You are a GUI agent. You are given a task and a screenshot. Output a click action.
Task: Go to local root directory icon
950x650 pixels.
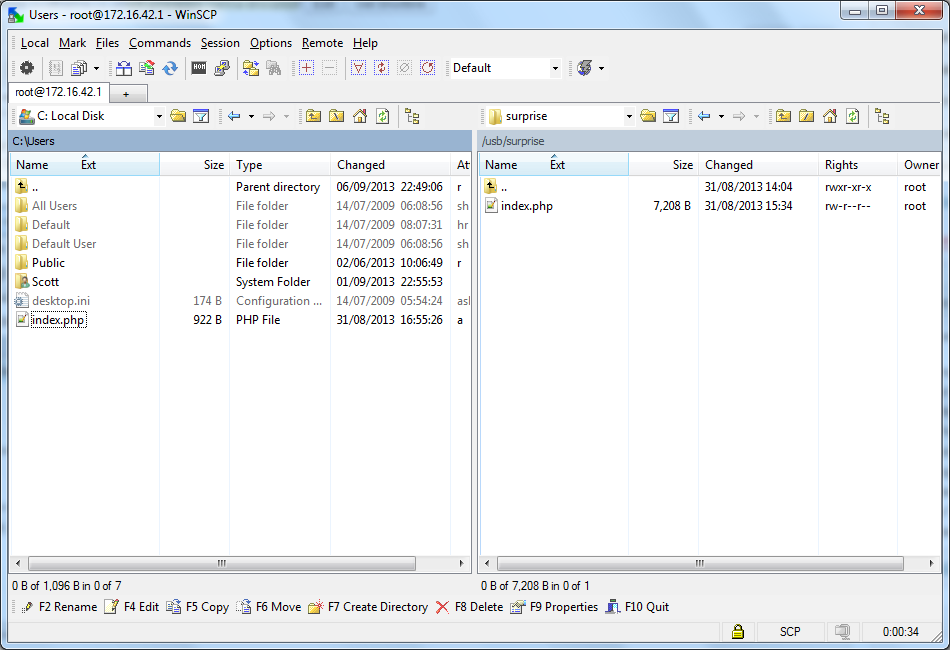pos(336,116)
